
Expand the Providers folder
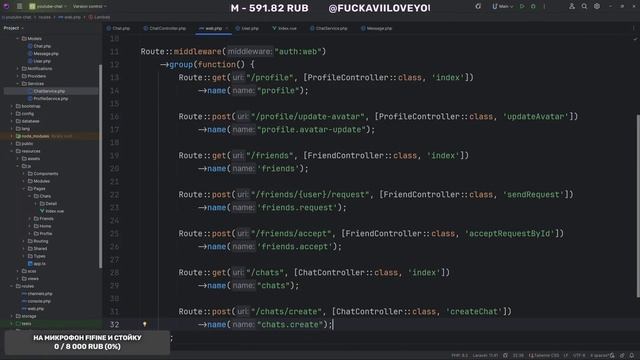point(18,76)
